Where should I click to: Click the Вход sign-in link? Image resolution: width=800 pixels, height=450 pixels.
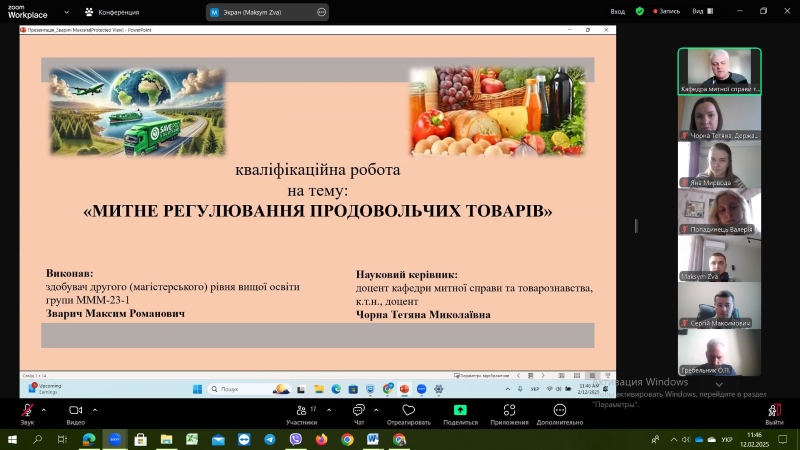[617, 11]
